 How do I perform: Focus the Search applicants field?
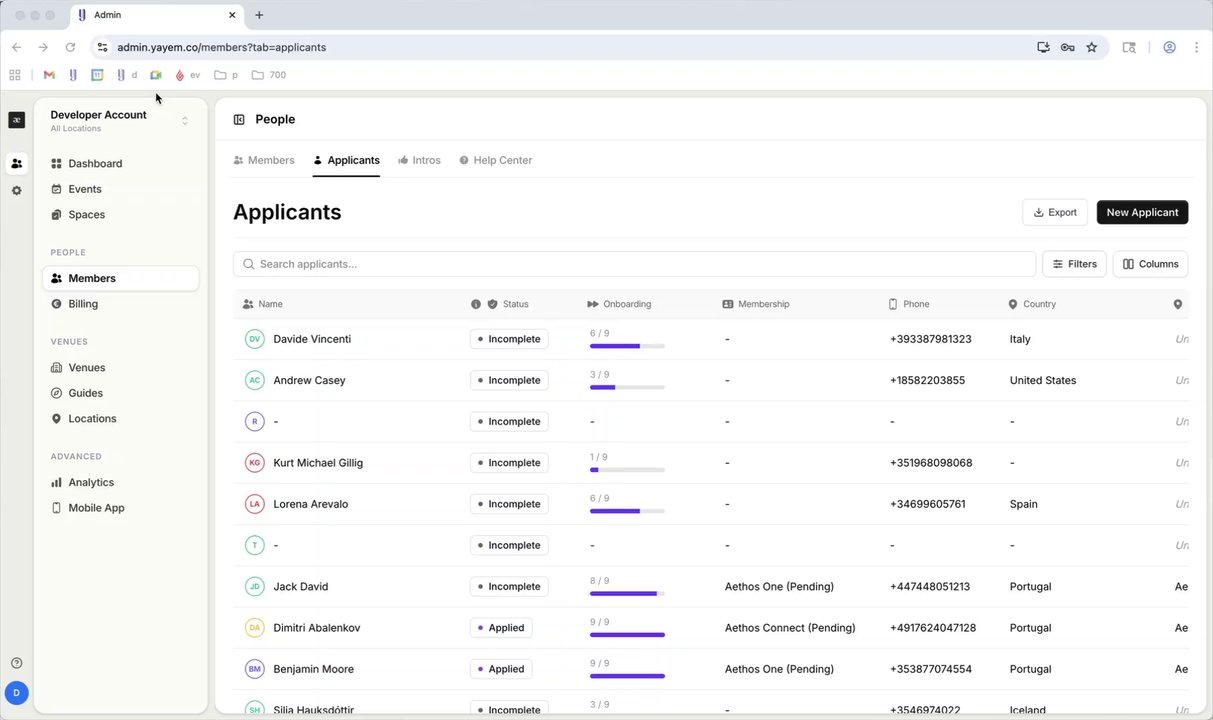click(634, 264)
